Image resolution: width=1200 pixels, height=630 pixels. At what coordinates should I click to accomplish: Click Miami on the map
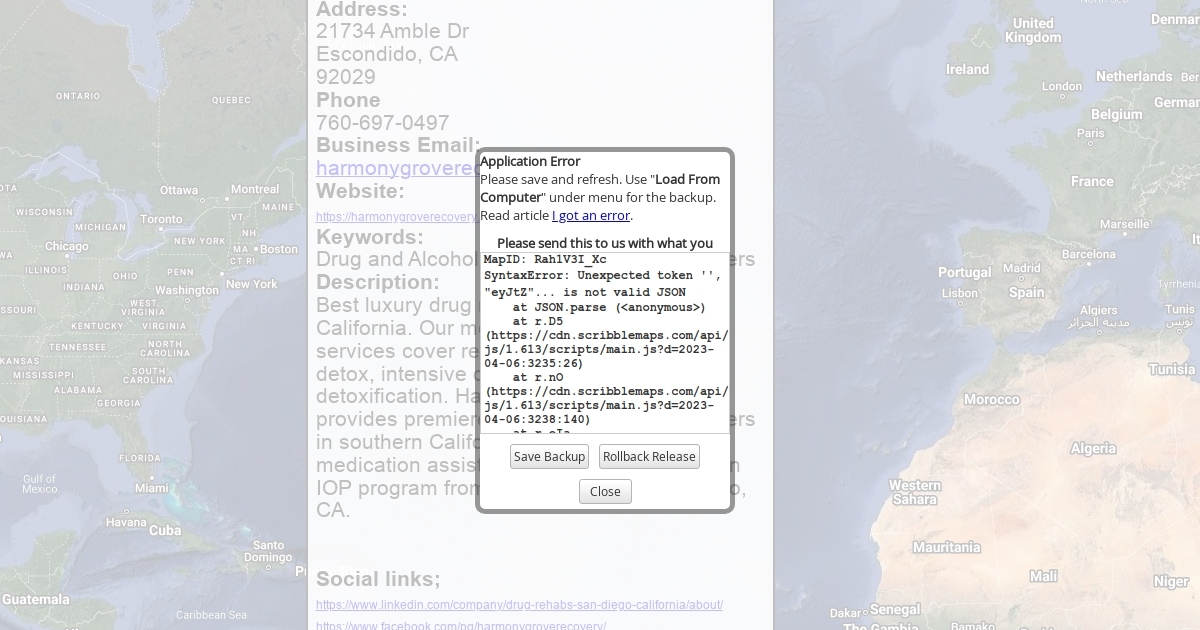click(x=152, y=488)
